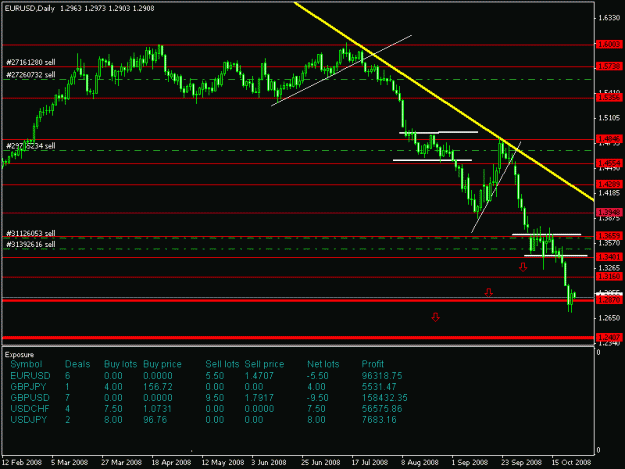Click the GBPJPY profit value 5531.47
The width and height of the screenshot is (625, 469).
point(379,387)
